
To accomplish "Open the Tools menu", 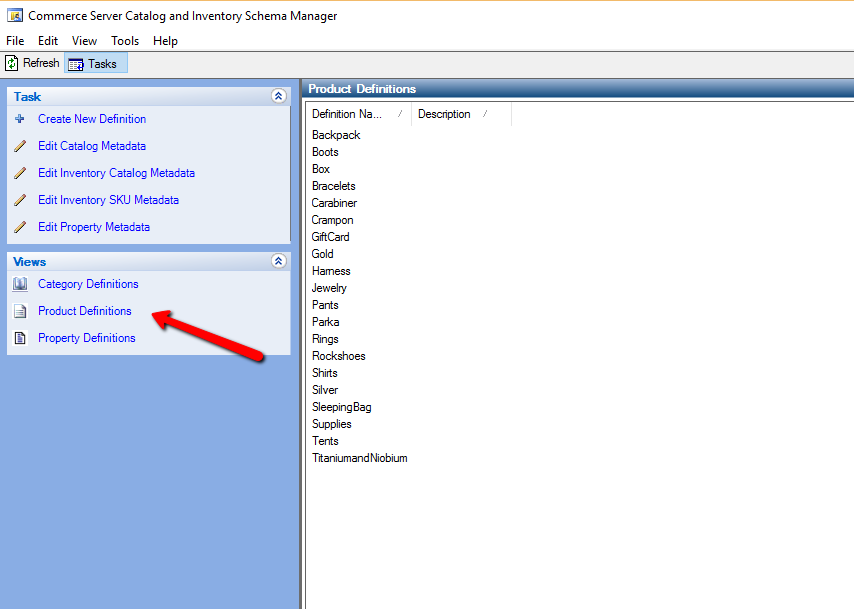I will tap(125, 41).
